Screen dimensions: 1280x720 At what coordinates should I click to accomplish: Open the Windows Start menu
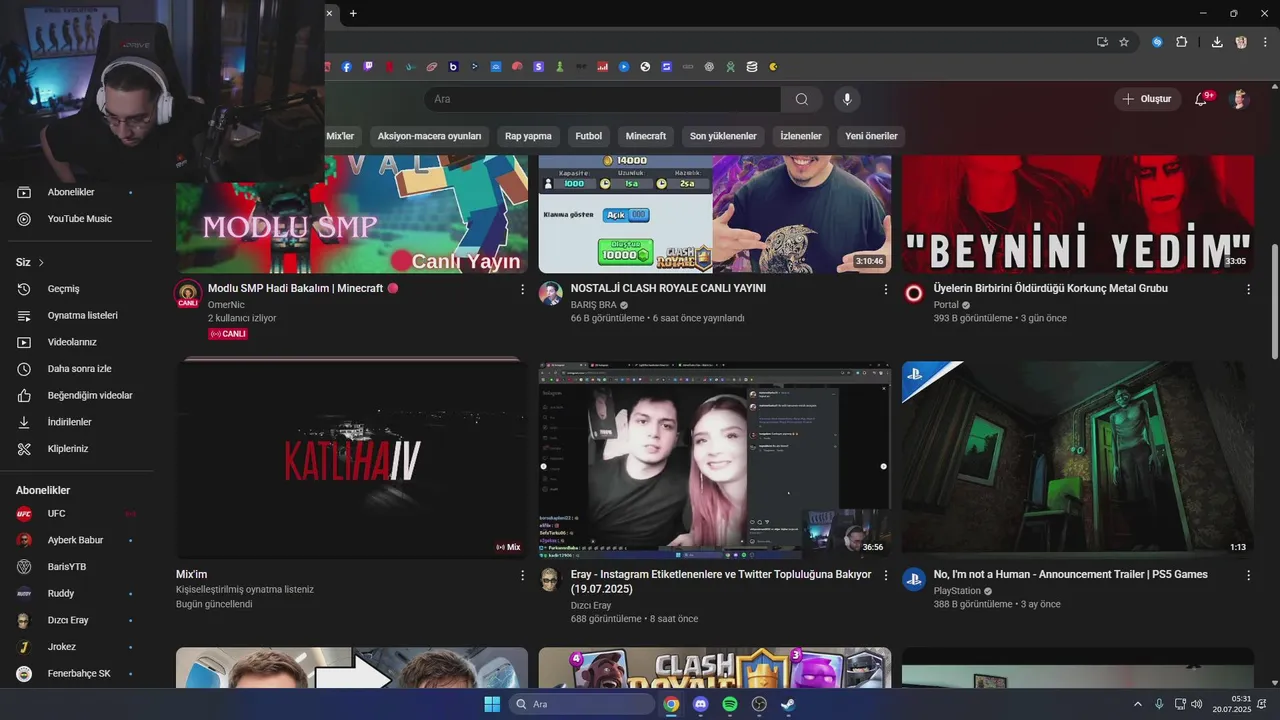(492, 704)
